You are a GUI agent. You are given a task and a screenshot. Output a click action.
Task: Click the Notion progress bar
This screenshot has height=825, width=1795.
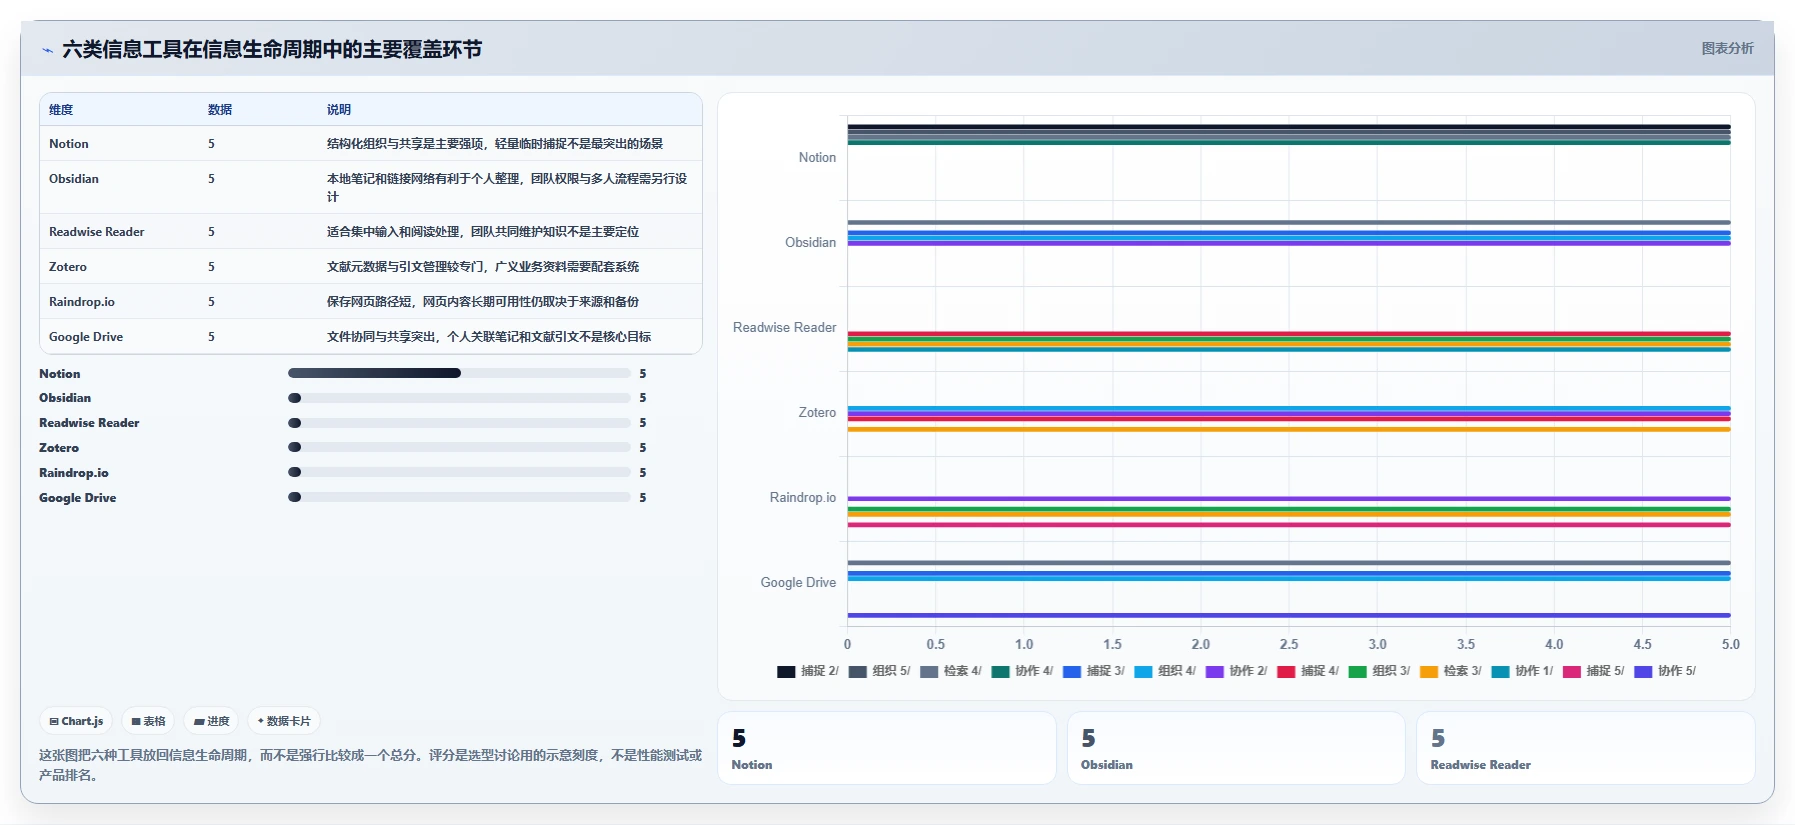[459, 373]
